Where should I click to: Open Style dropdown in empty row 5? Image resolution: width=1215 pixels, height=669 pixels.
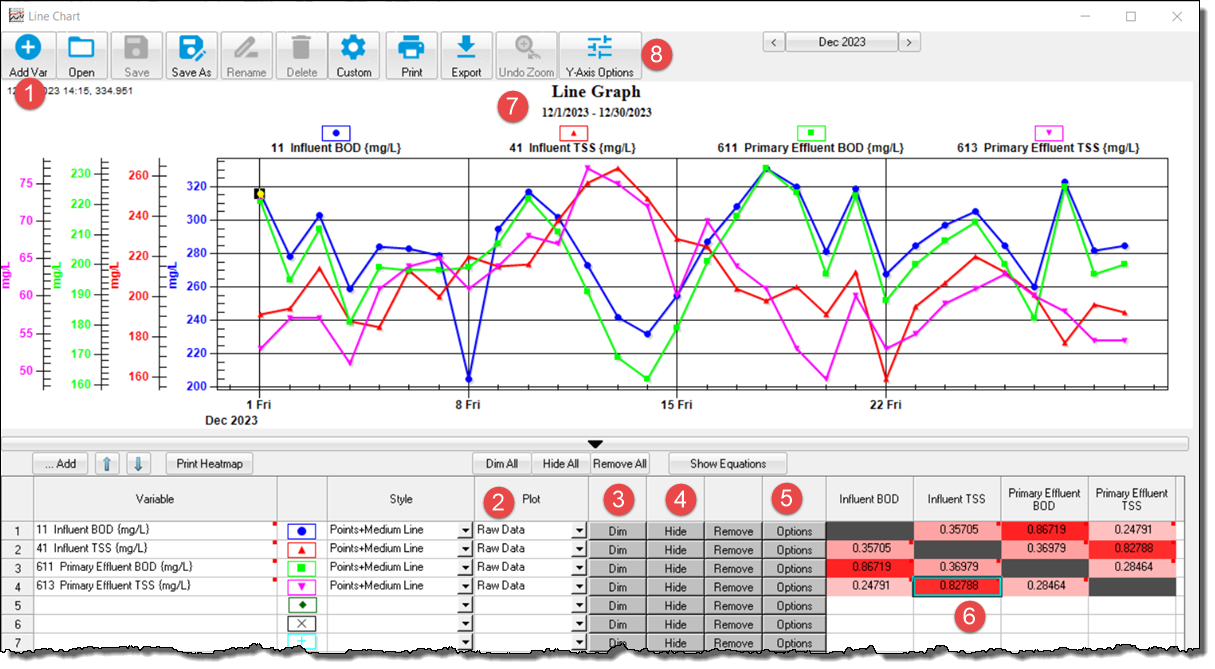click(x=464, y=605)
